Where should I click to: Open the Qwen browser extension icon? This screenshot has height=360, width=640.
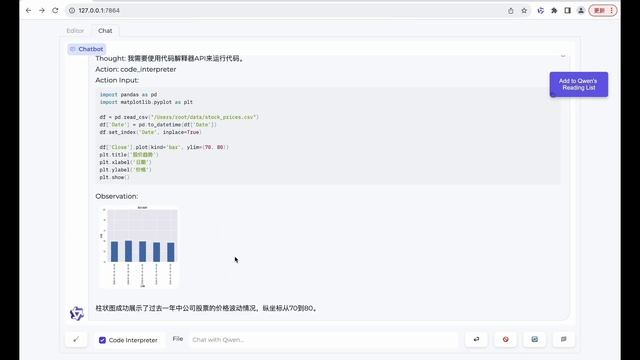[x=540, y=11]
